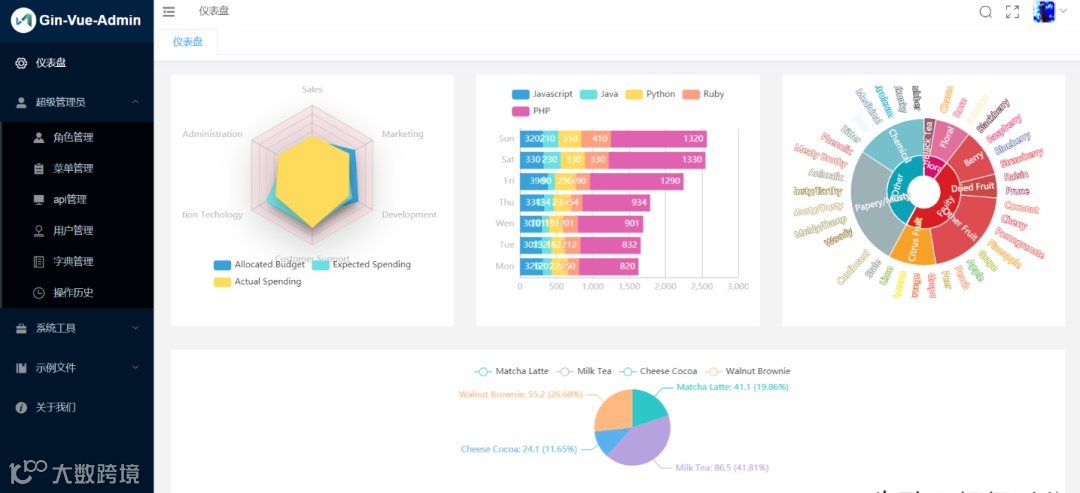Toggle the Walnut Brownie legend entry
Viewport: 1080px width, 493px height.
(748, 371)
